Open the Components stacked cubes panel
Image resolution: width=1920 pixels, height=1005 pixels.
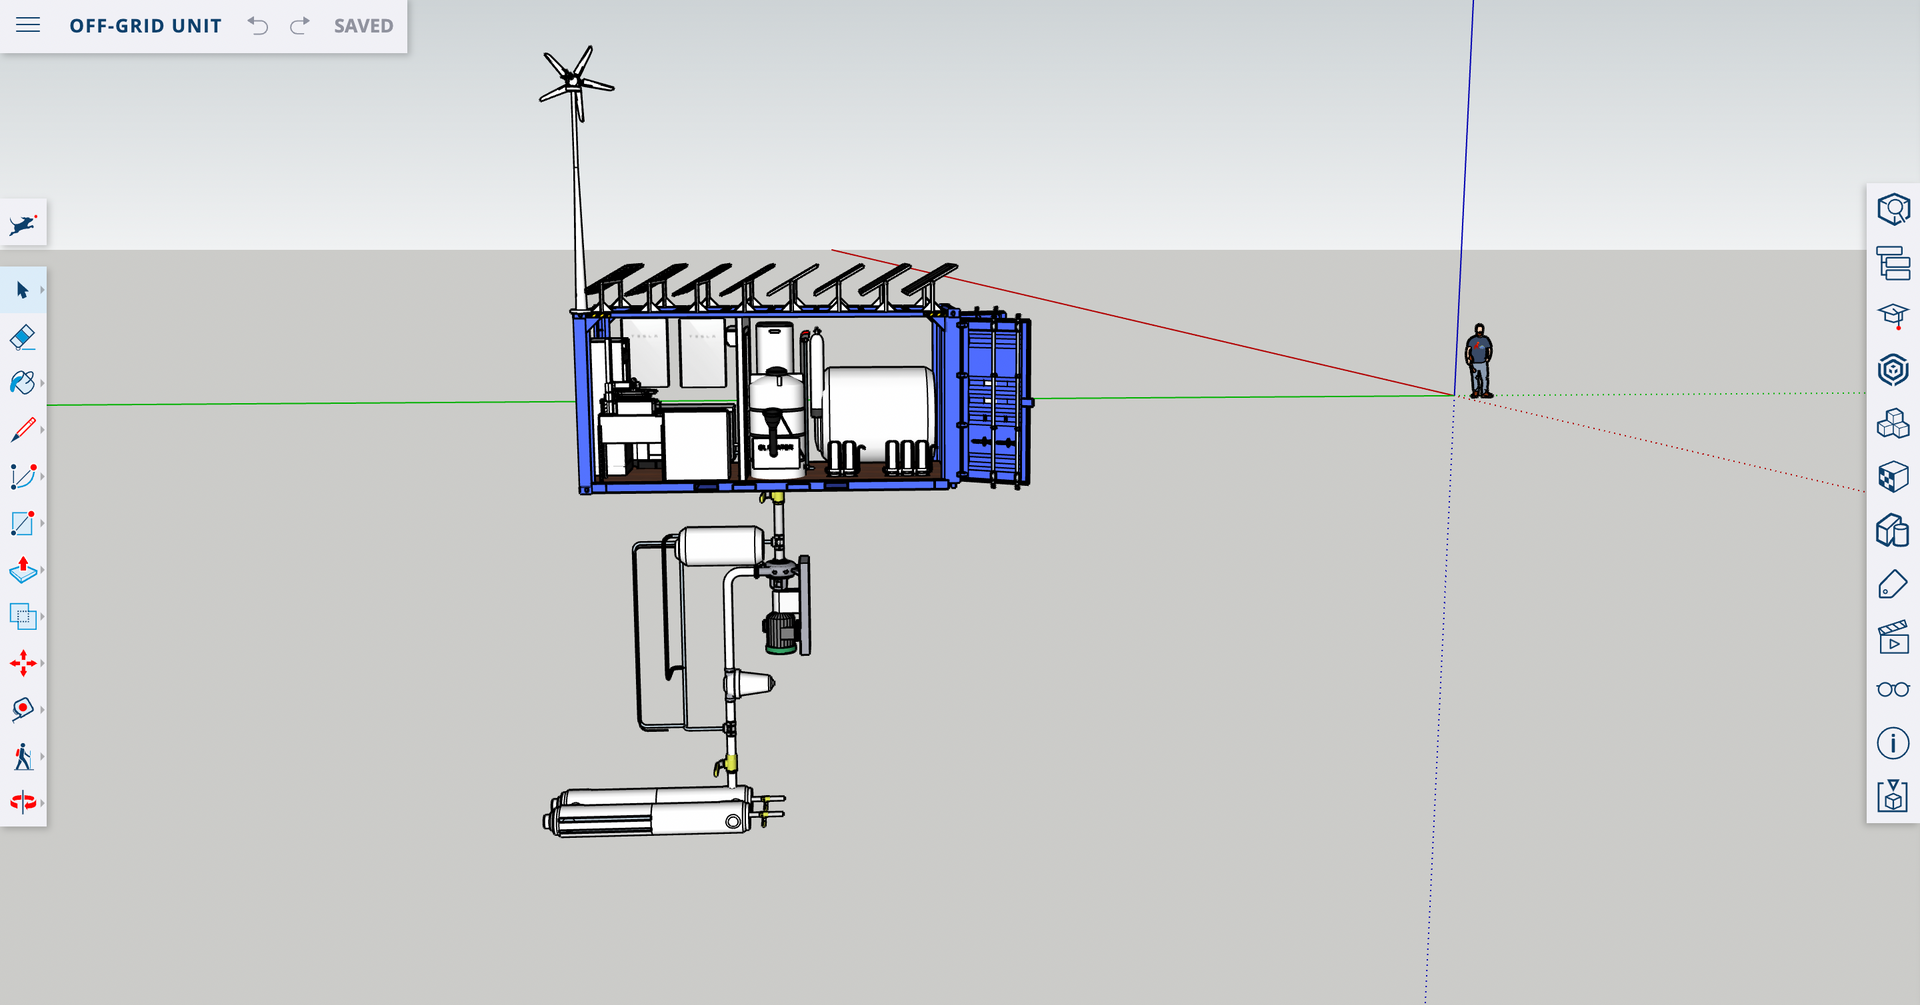pos(1893,423)
